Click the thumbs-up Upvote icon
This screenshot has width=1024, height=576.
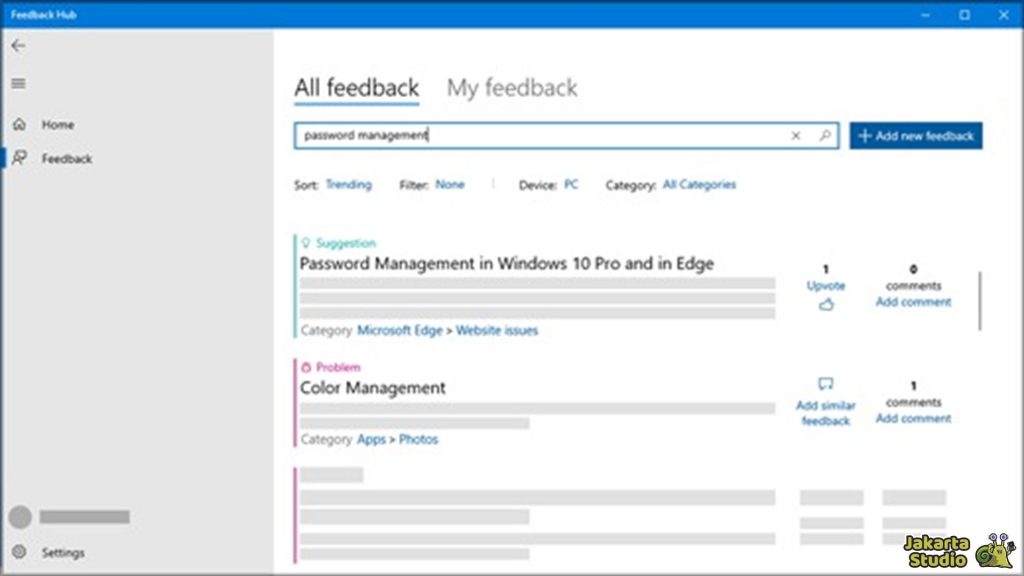pyautogui.click(x=826, y=305)
